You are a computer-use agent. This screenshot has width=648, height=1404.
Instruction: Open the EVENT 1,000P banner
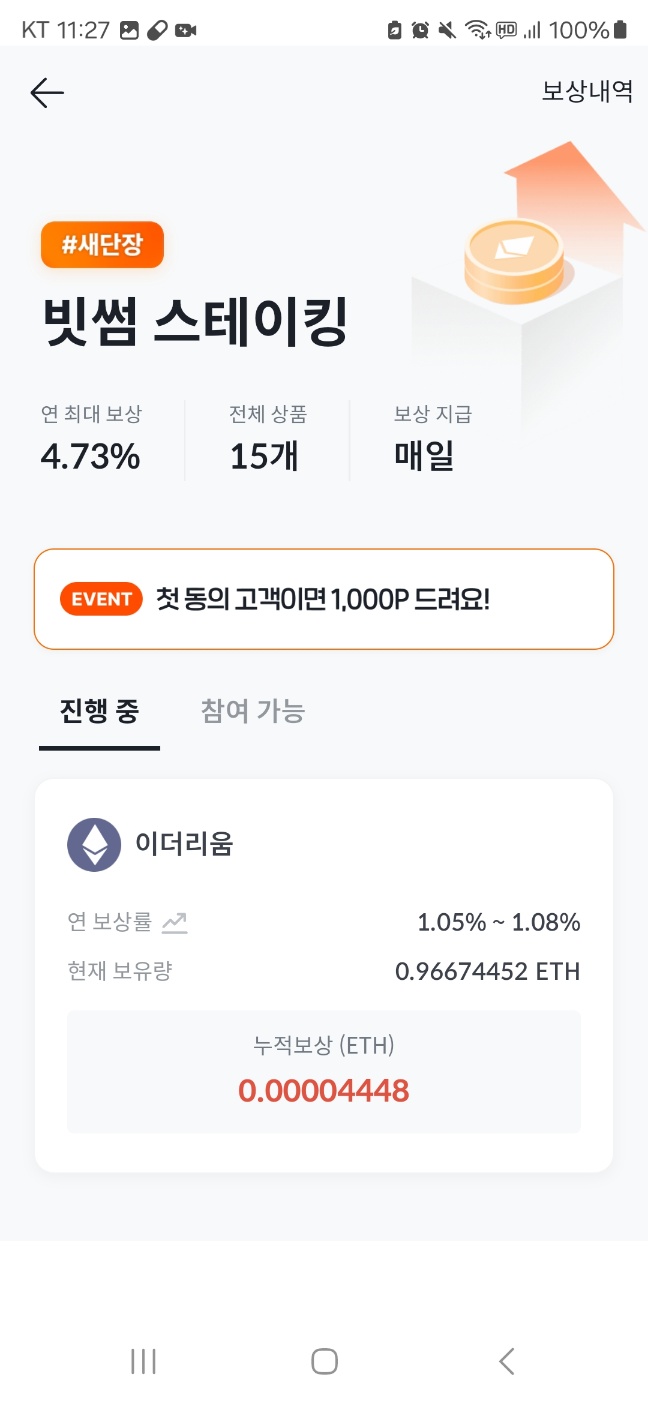click(x=324, y=599)
